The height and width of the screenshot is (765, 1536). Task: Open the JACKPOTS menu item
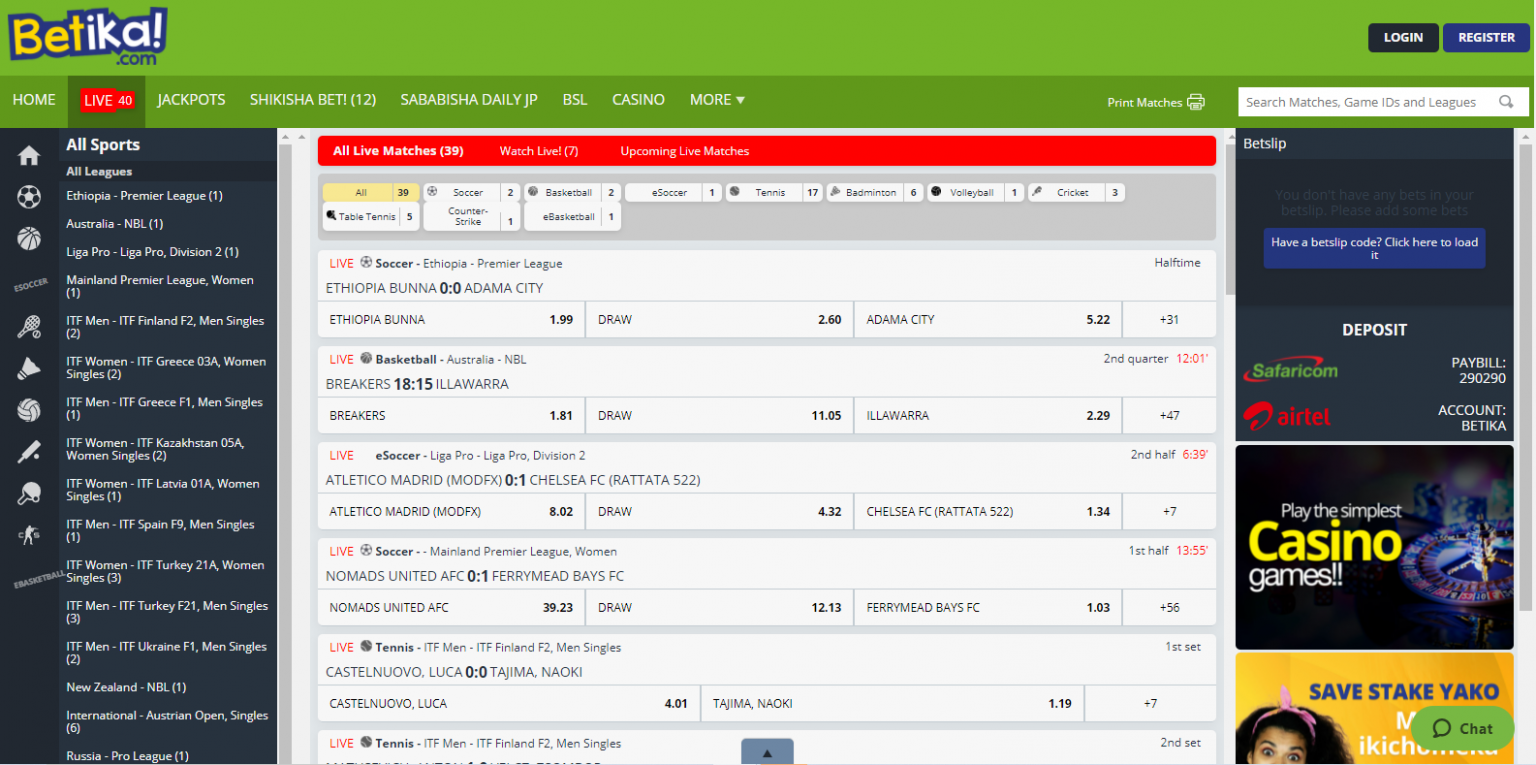coord(191,100)
